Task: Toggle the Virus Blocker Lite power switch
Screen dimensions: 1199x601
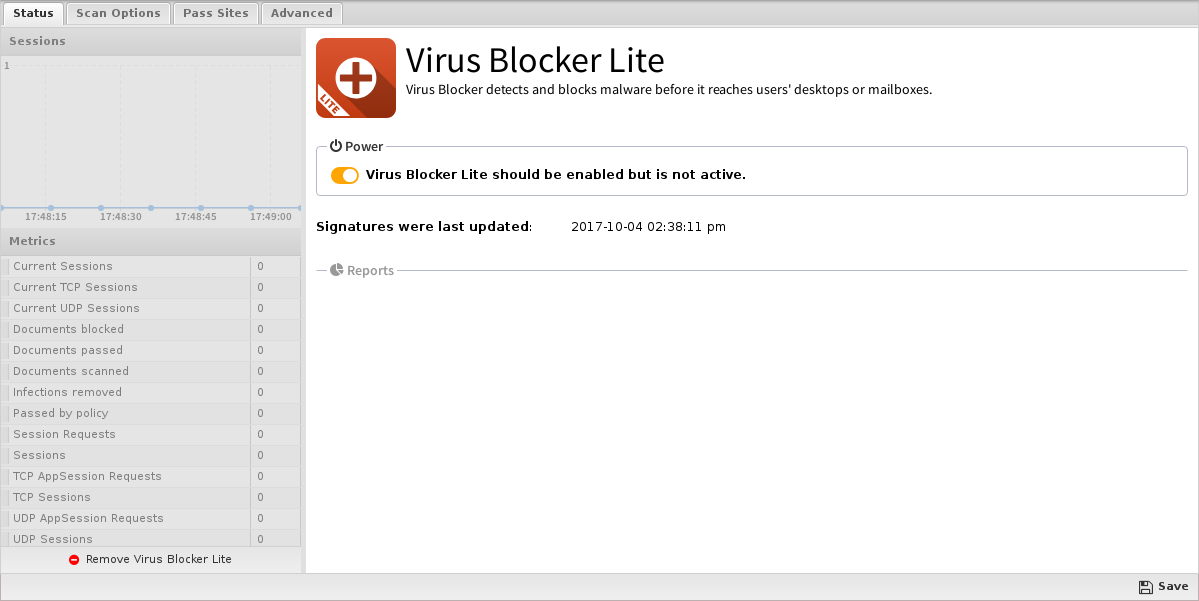Action: (345, 175)
